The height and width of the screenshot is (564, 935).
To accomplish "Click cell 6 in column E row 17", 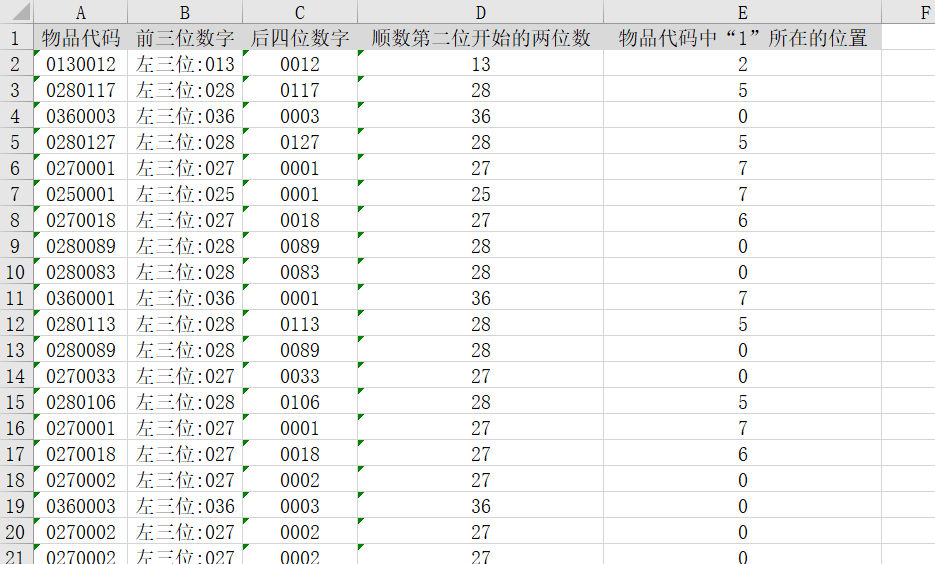I will click(x=742, y=453).
